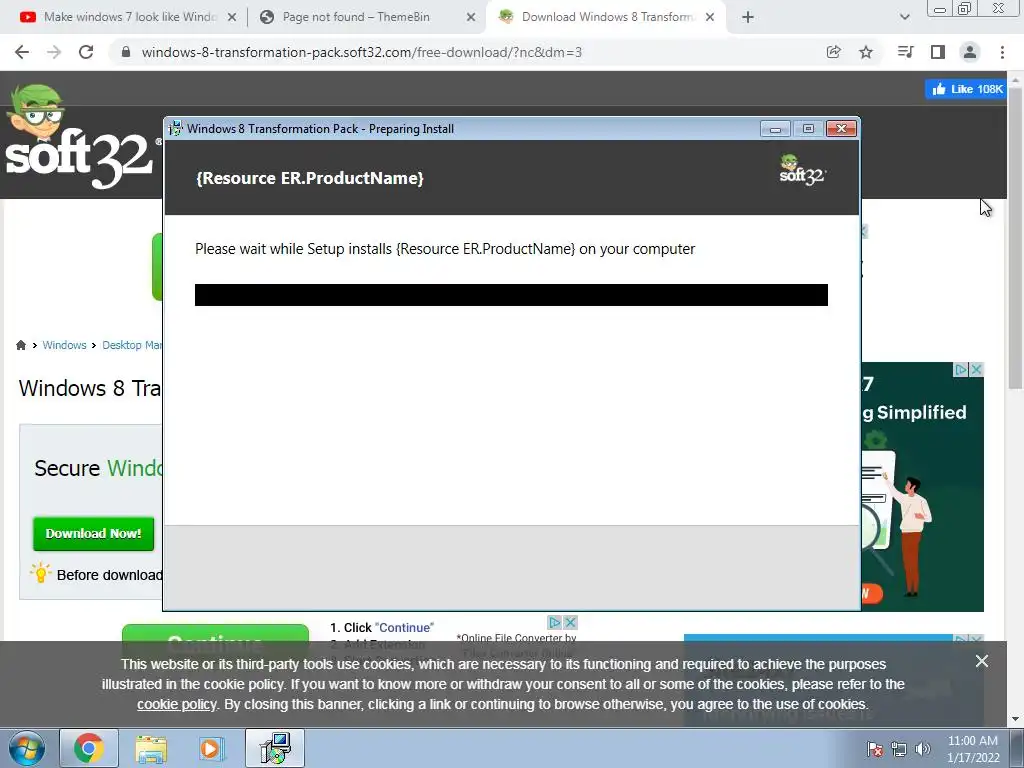Viewport: 1024px width, 768px height.
Task: Close the small Online File Converter ad
Action: coord(570,622)
